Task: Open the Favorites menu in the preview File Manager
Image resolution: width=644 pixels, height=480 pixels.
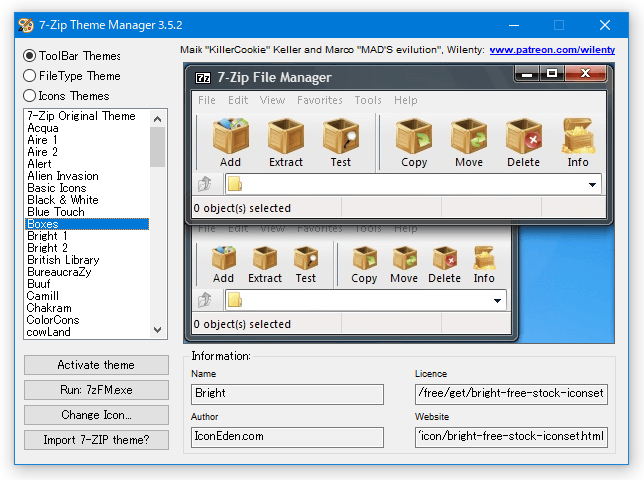Action: click(320, 100)
